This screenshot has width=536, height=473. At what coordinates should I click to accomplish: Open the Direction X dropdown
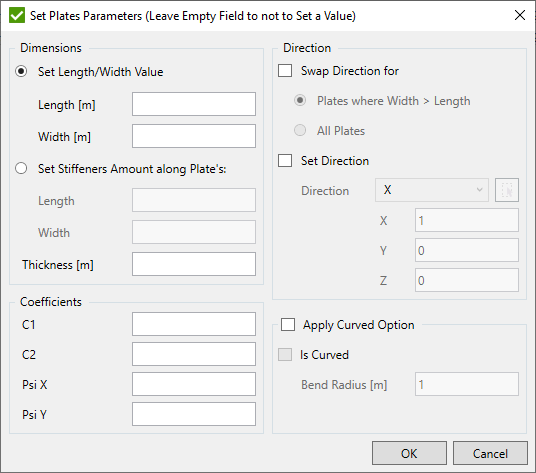431,190
